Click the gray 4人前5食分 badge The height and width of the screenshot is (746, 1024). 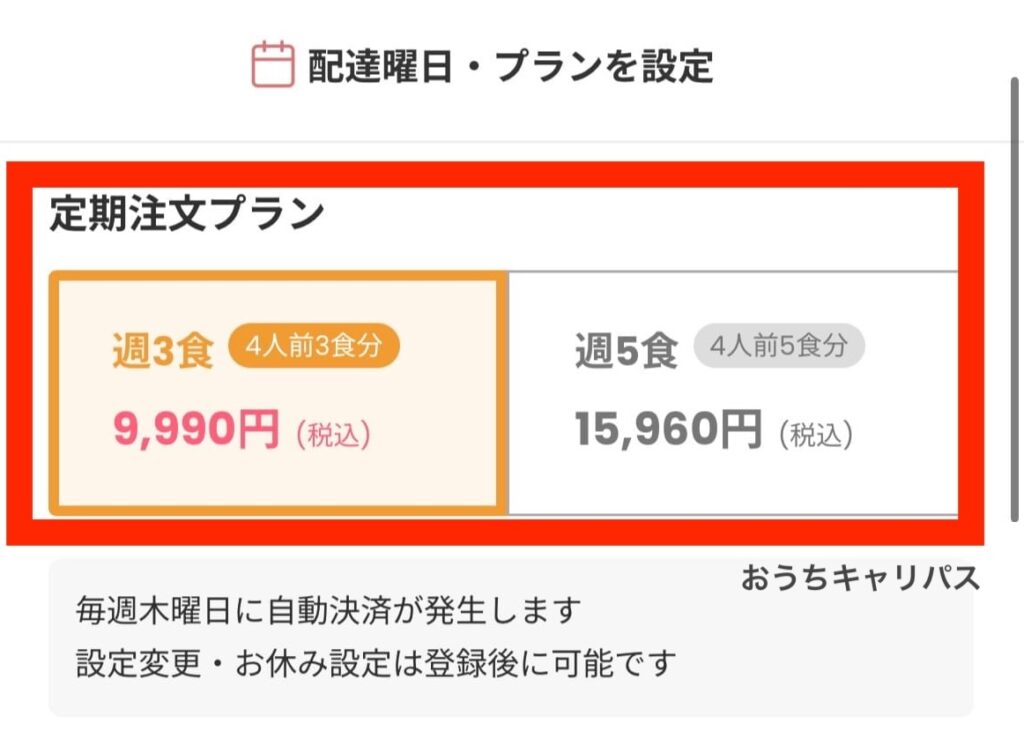tap(779, 347)
